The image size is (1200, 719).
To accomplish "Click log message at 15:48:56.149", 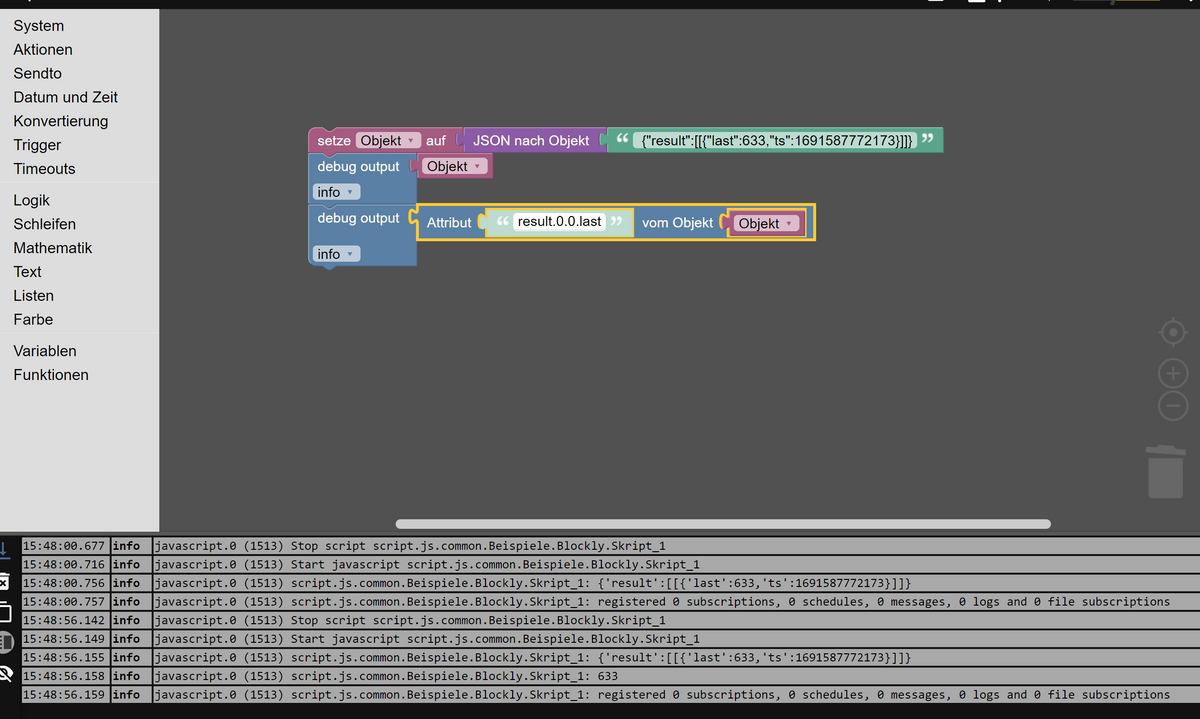I will (676, 639).
